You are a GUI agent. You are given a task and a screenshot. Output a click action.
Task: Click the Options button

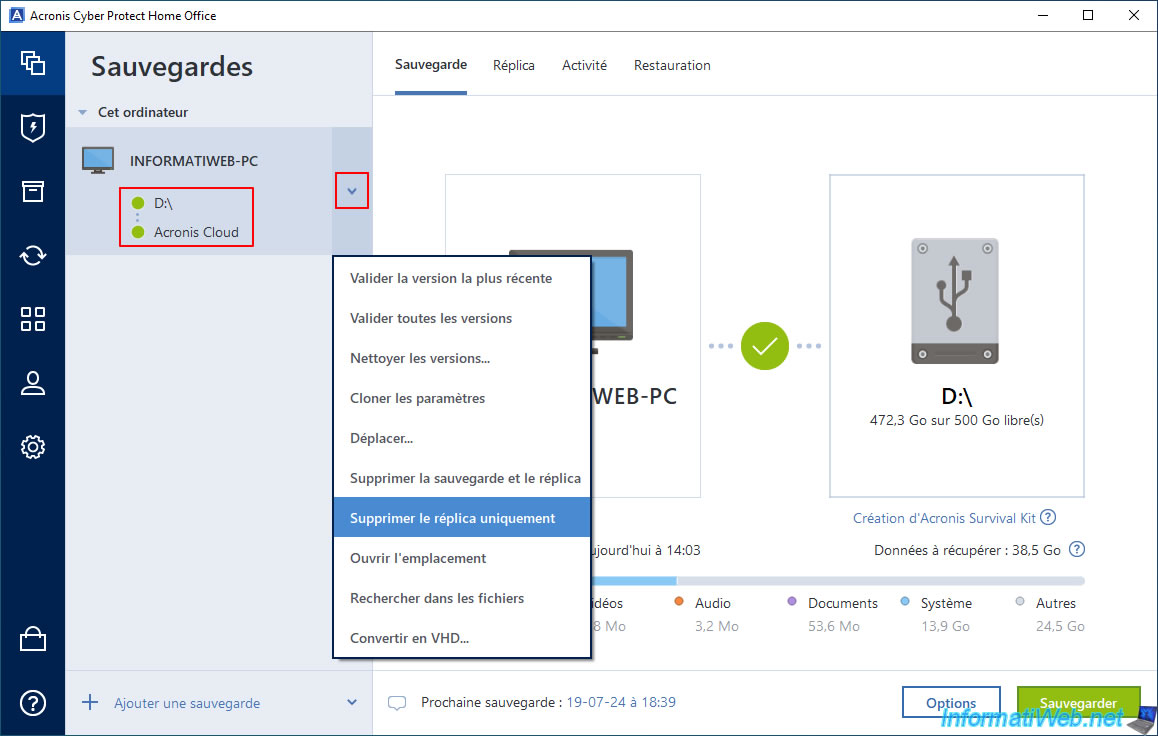(x=951, y=702)
